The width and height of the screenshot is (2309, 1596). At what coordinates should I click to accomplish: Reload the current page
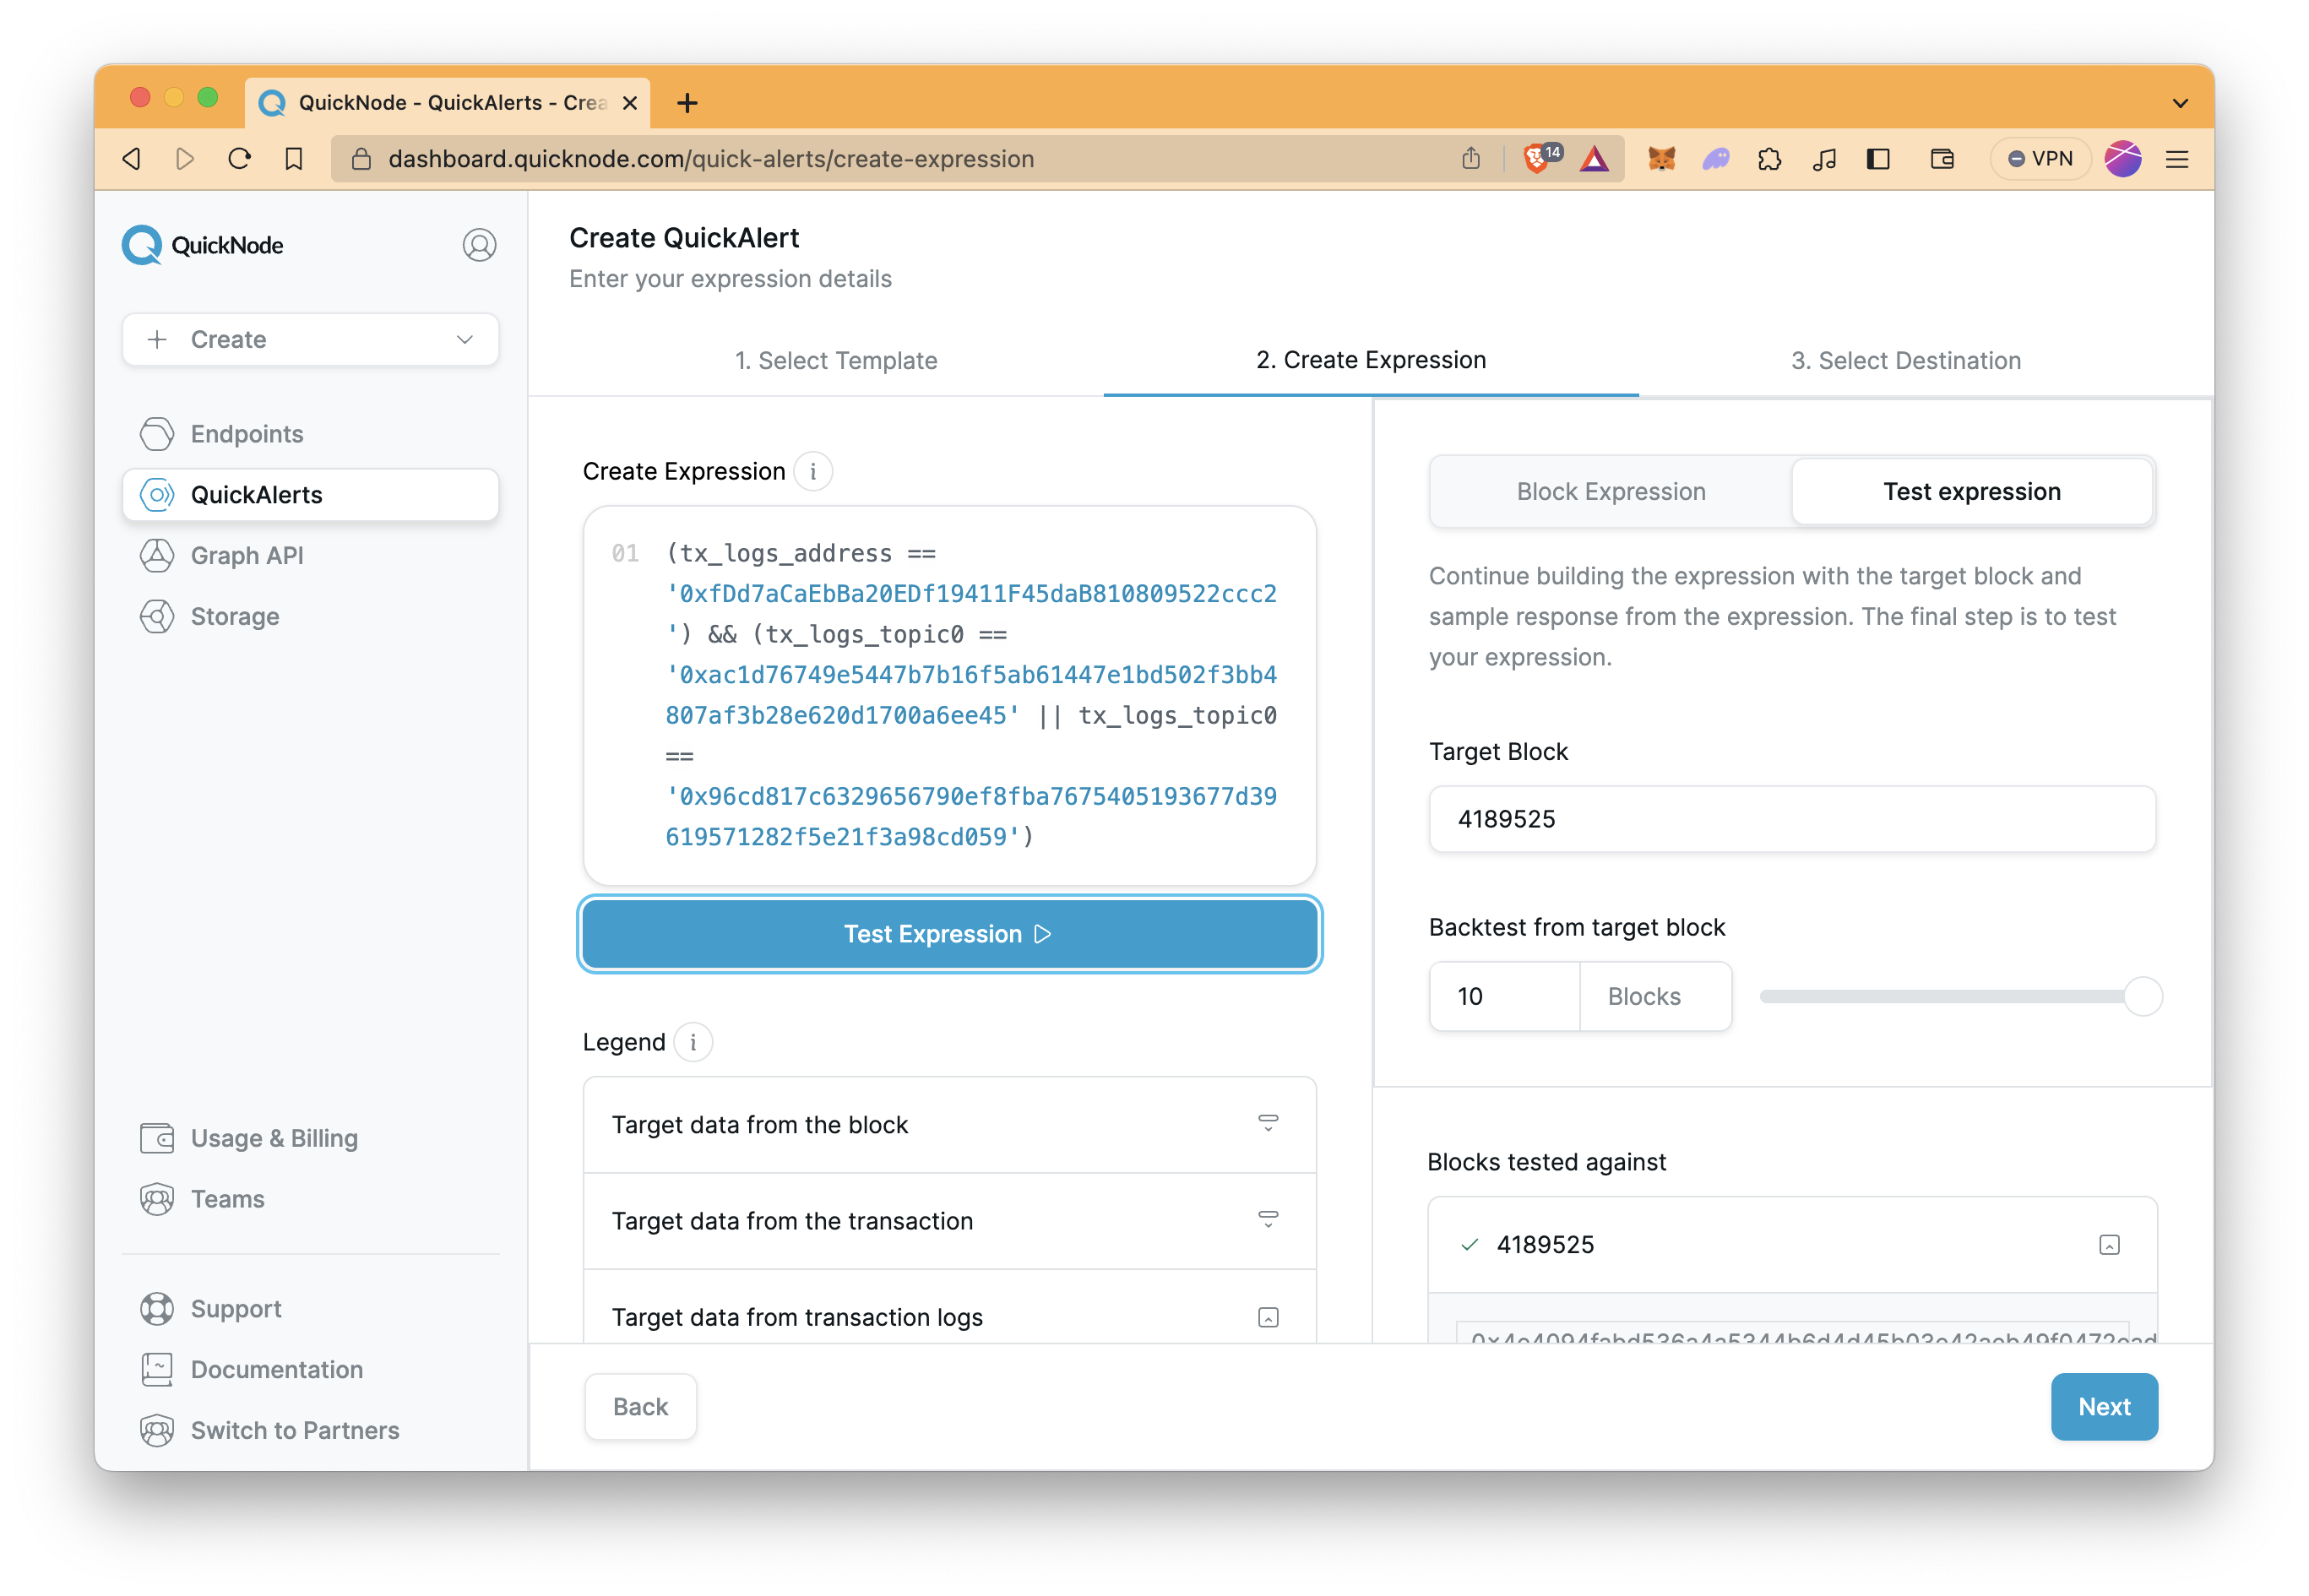pyautogui.click(x=239, y=159)
